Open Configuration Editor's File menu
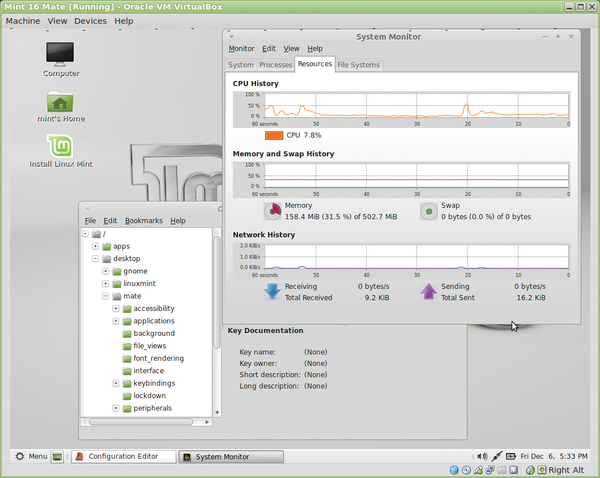The height and width of the screenshot is (478, 600). click(x=90, y=221)
